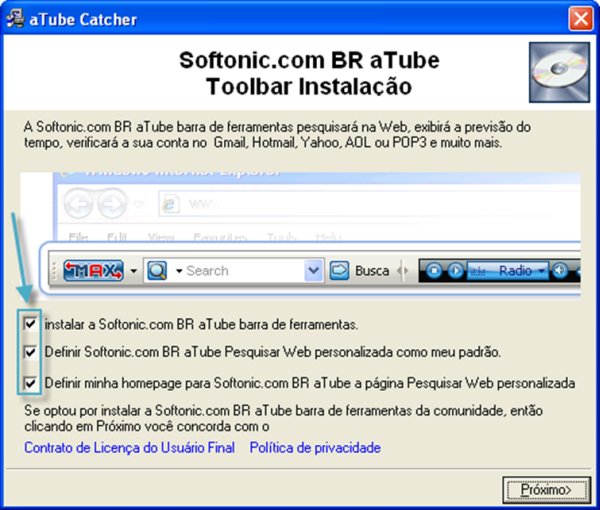The width and height of the screenshot is (600, 510).
Task: Open the dropdown arrow beside MAX logo
Action: click(x=132, y=271)
